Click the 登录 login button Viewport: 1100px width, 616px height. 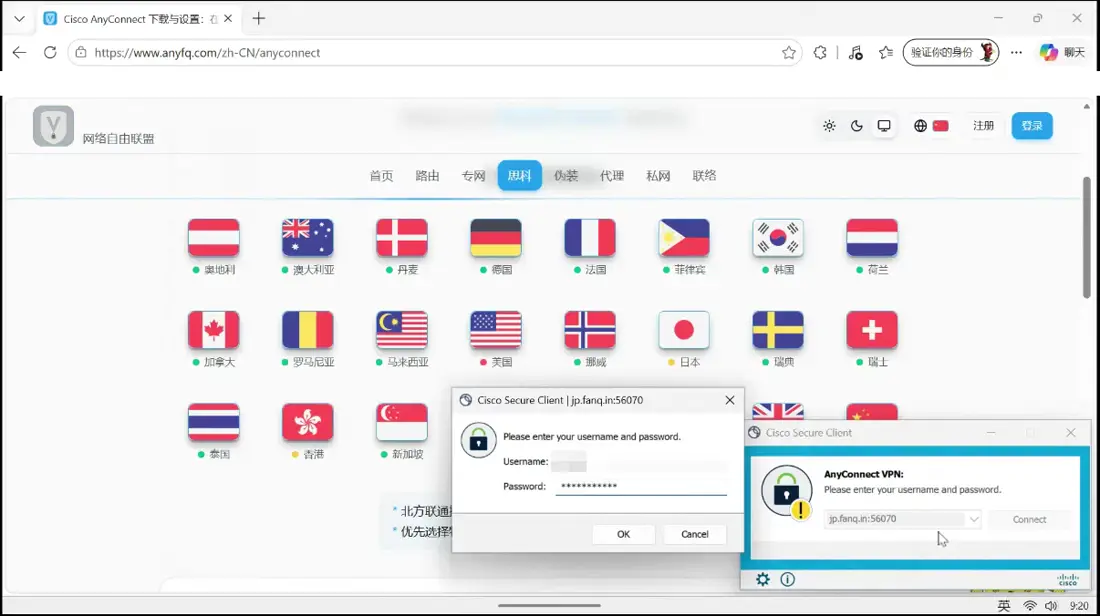coord(1032,126)
